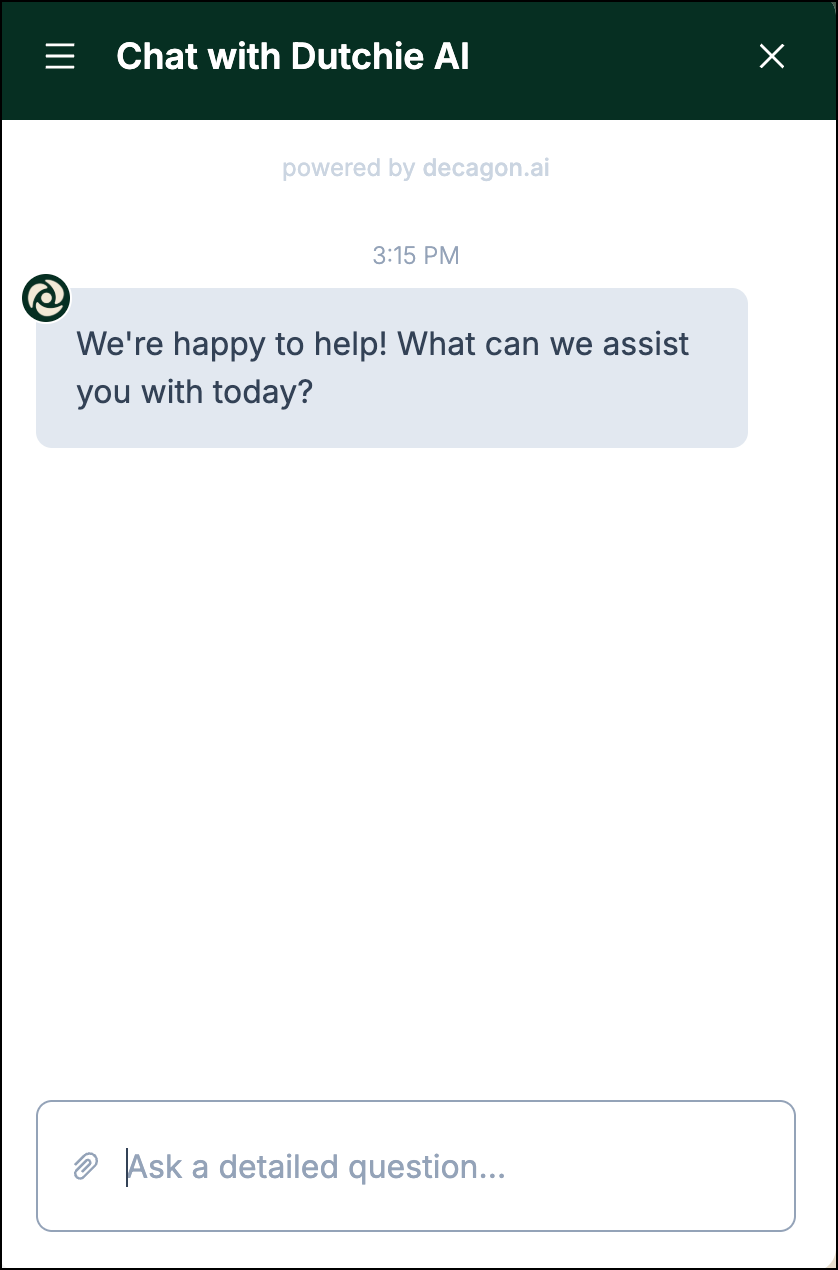Expand the header's menu lines icon
838x1270 pixels.
[x=60, y=57]
